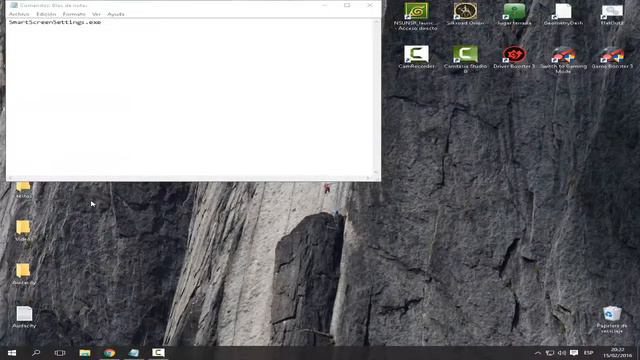The height and width of the screenshot is (360, 640).
Task: Select the Silkroad Online desktop shortcut
Action: [465, 14]
